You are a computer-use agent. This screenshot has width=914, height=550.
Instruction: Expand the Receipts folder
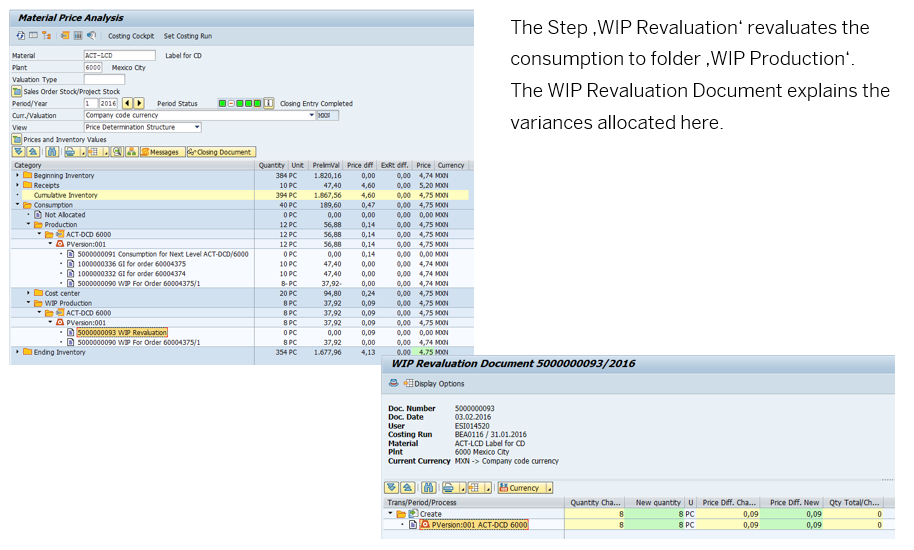coord(17,185)
